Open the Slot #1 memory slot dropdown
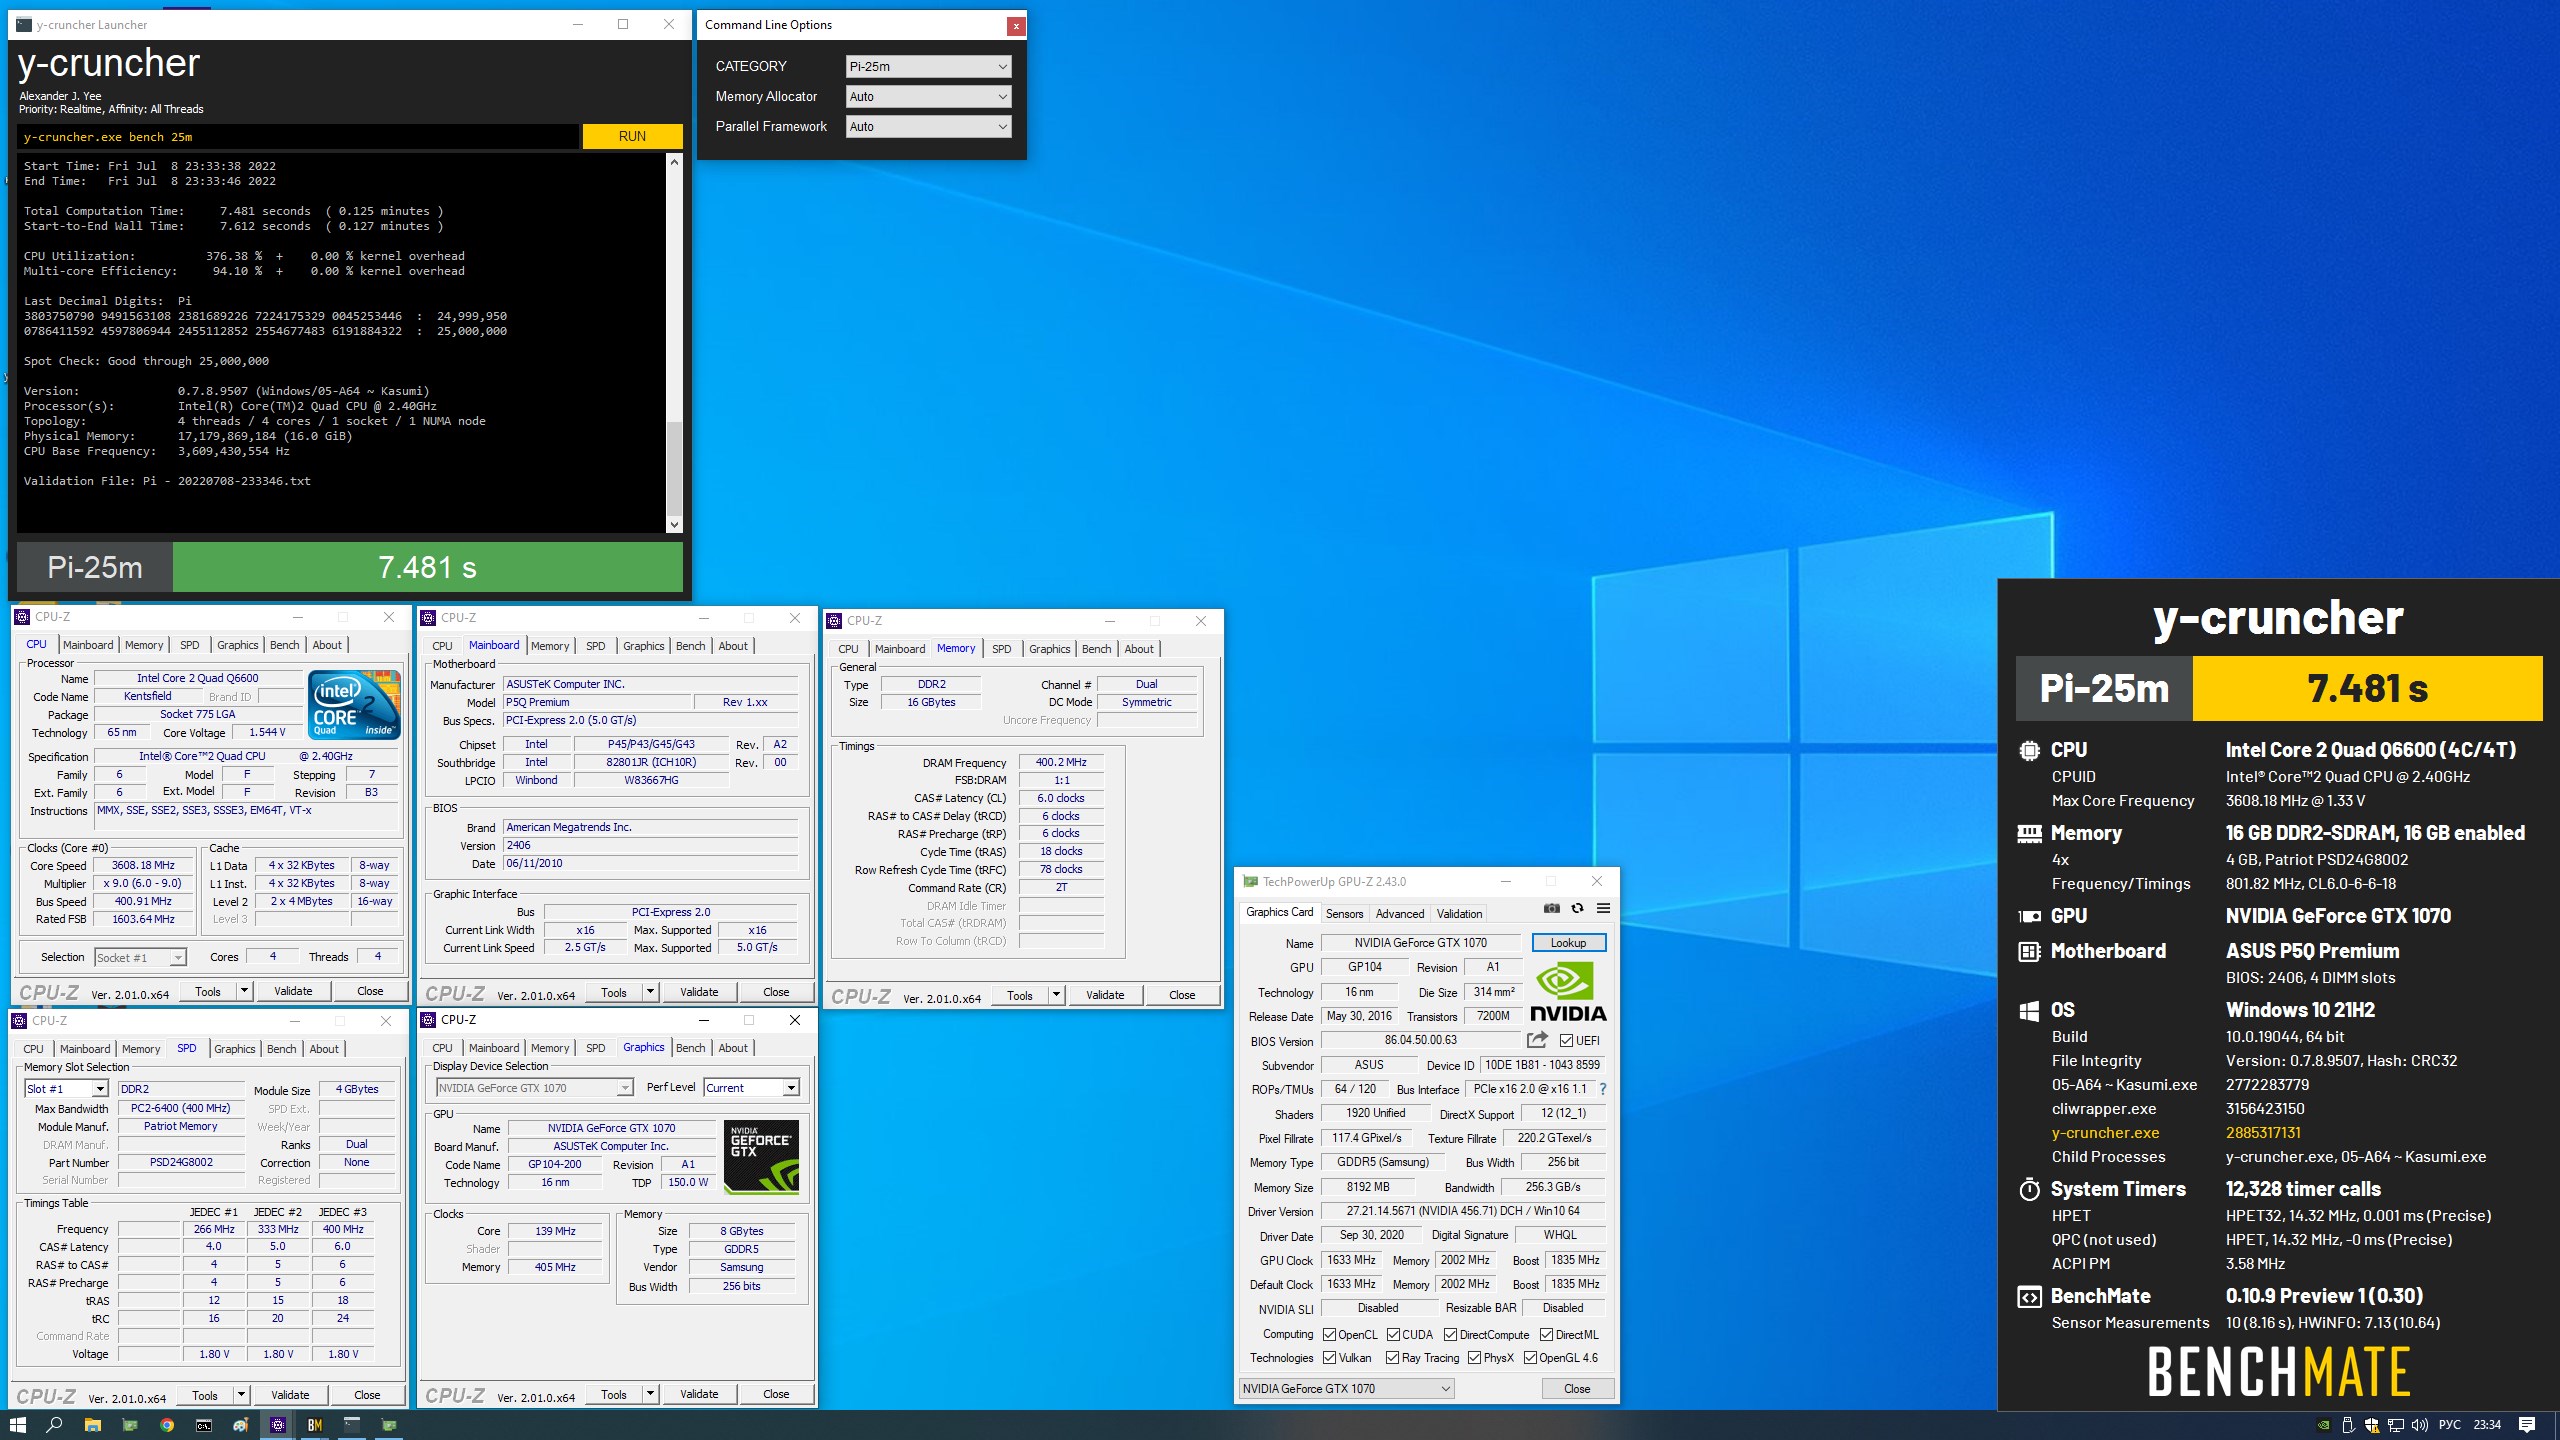The height and width of the screenshot is (1440, 2560). [x=66, y=1089]
